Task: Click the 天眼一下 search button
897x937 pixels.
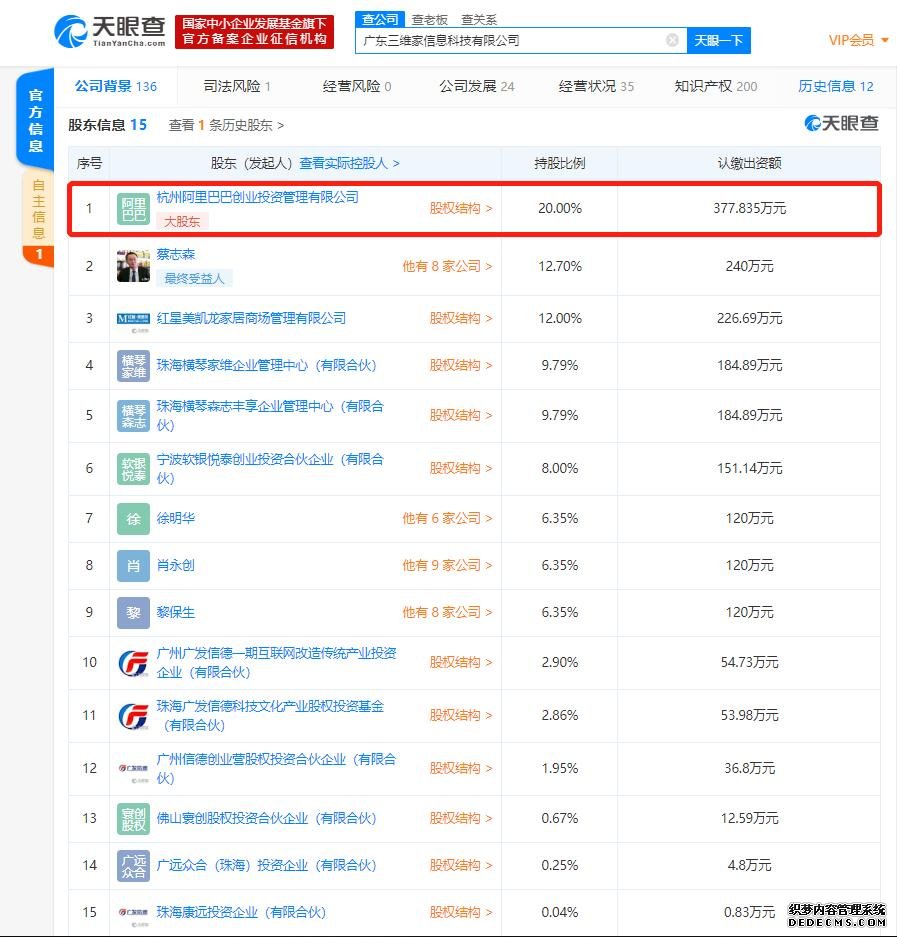Action: (718, 41)
